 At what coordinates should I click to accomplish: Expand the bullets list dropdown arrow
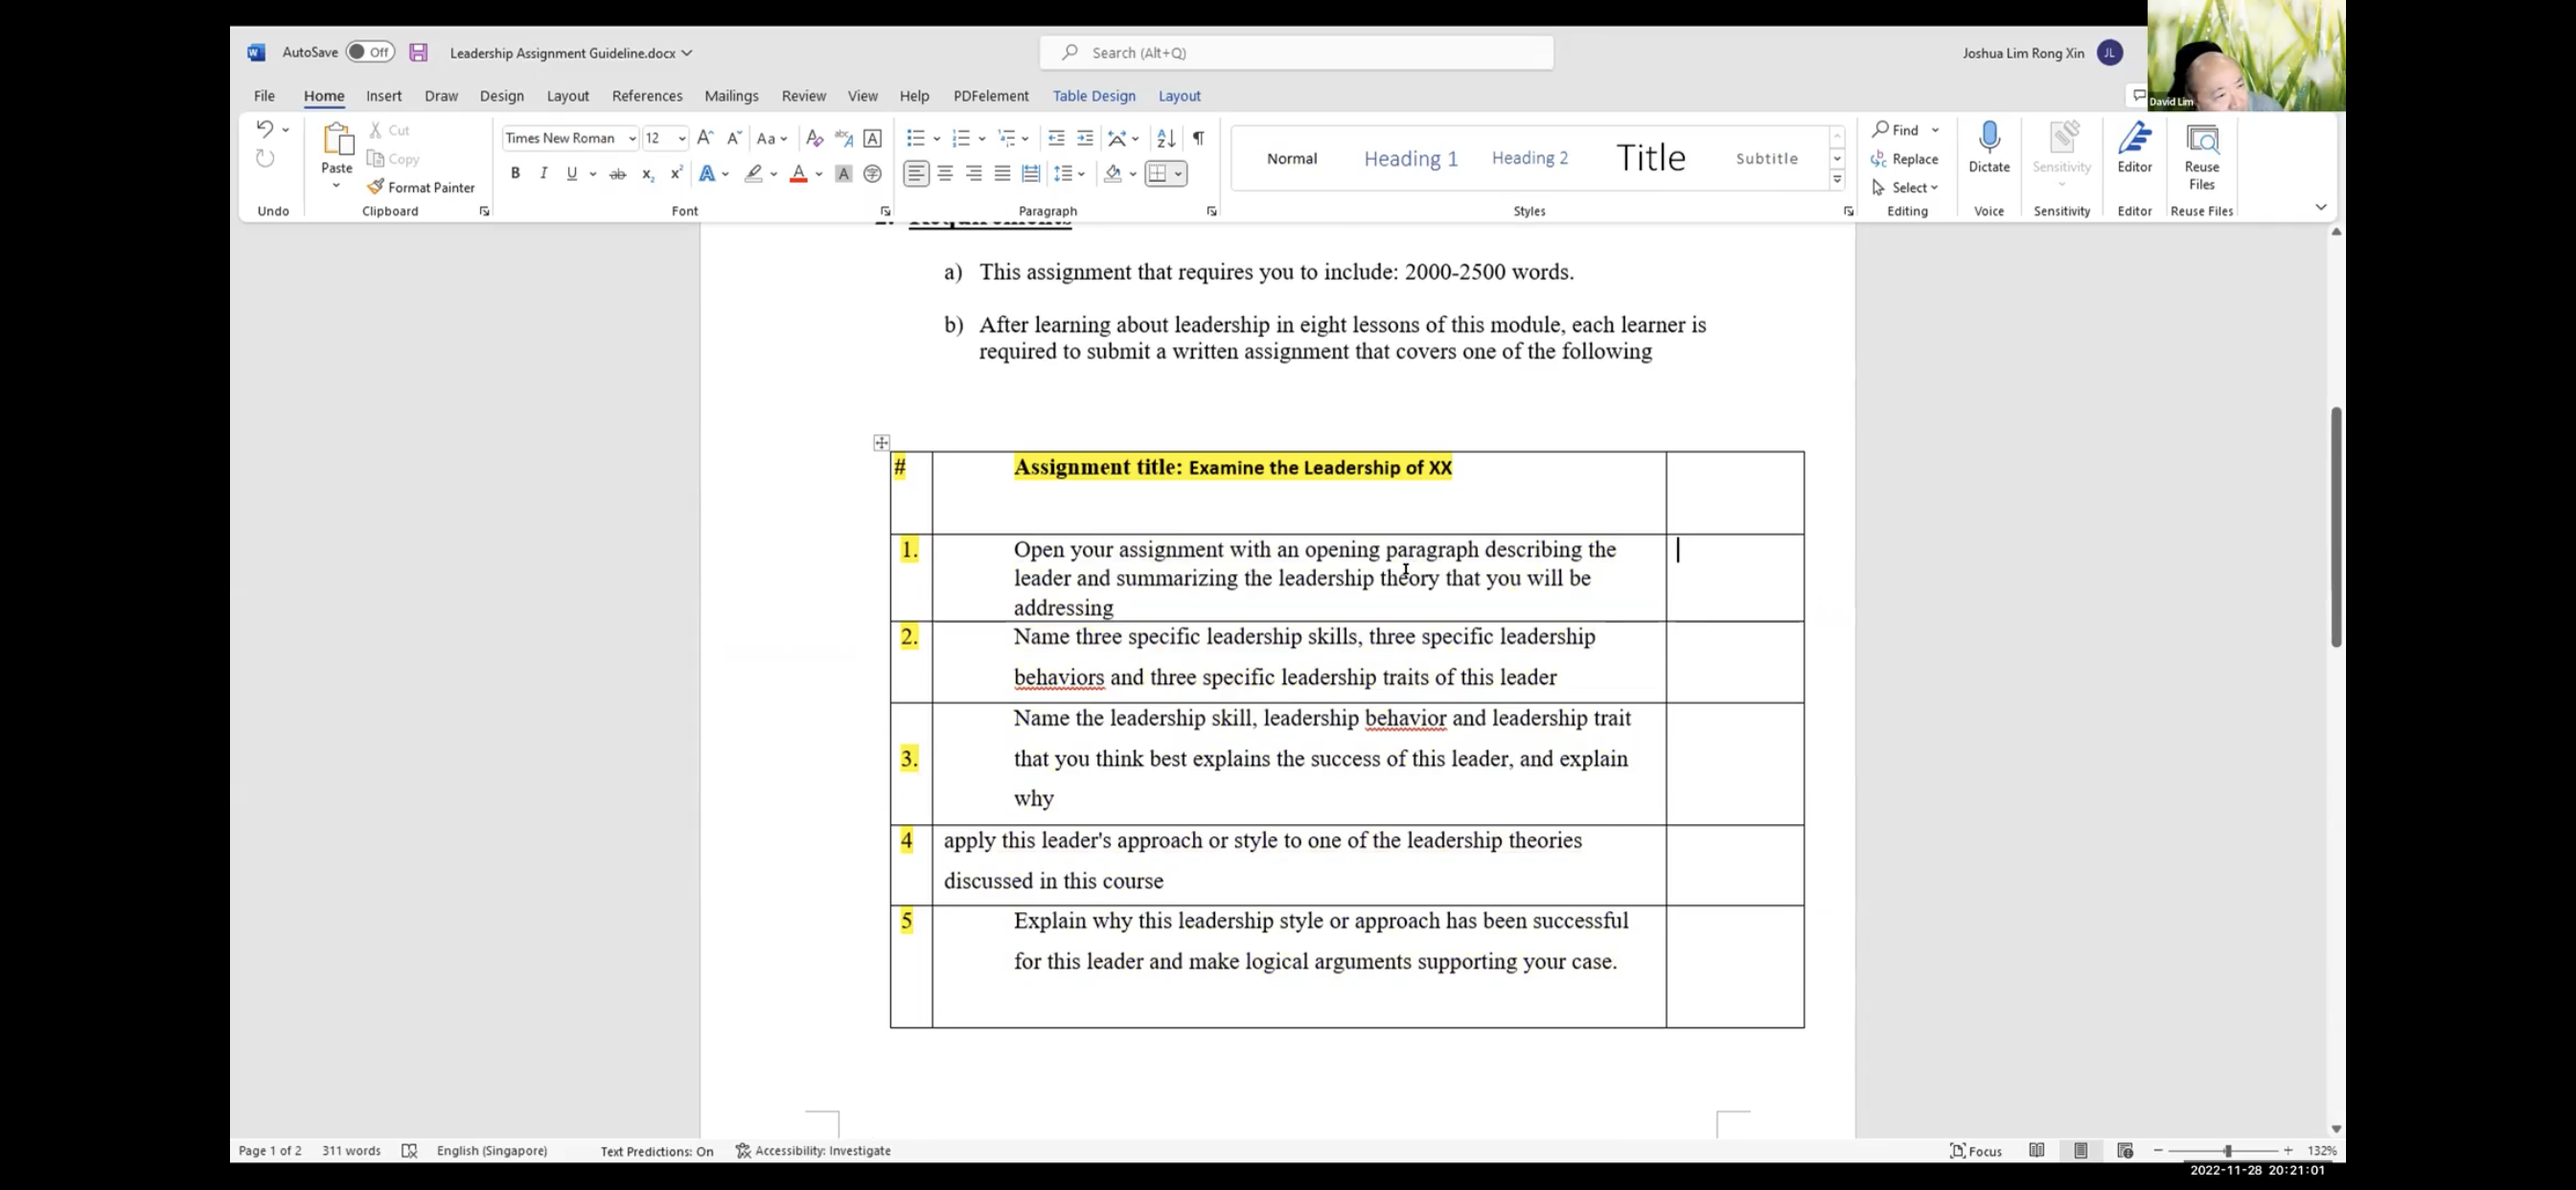936,138
